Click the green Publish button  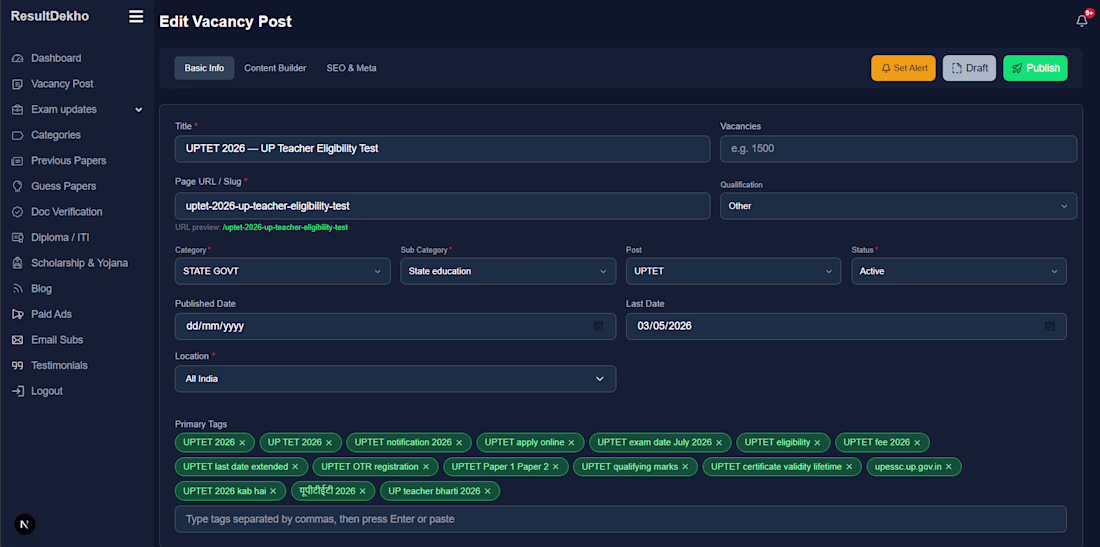click(x=1035, y=68)
